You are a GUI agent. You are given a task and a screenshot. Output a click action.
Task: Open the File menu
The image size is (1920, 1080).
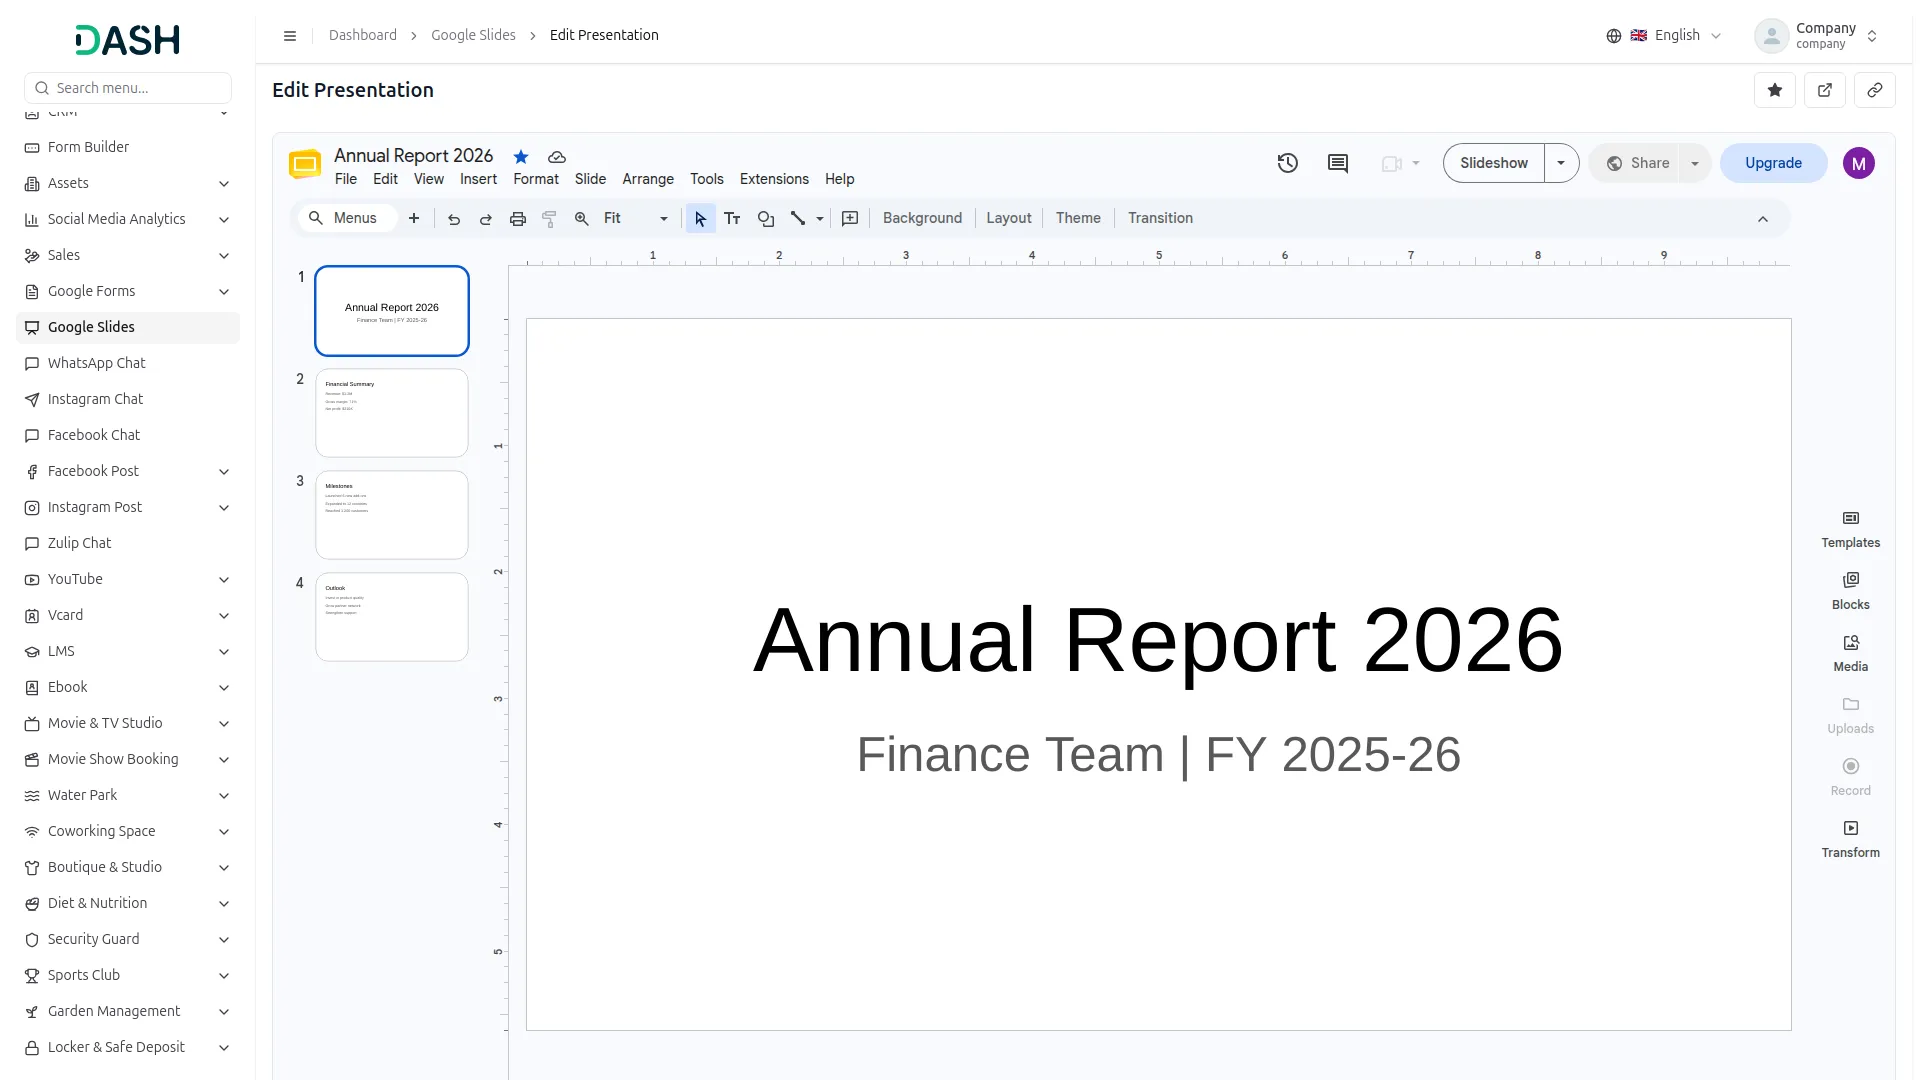(x=345, y=179)
